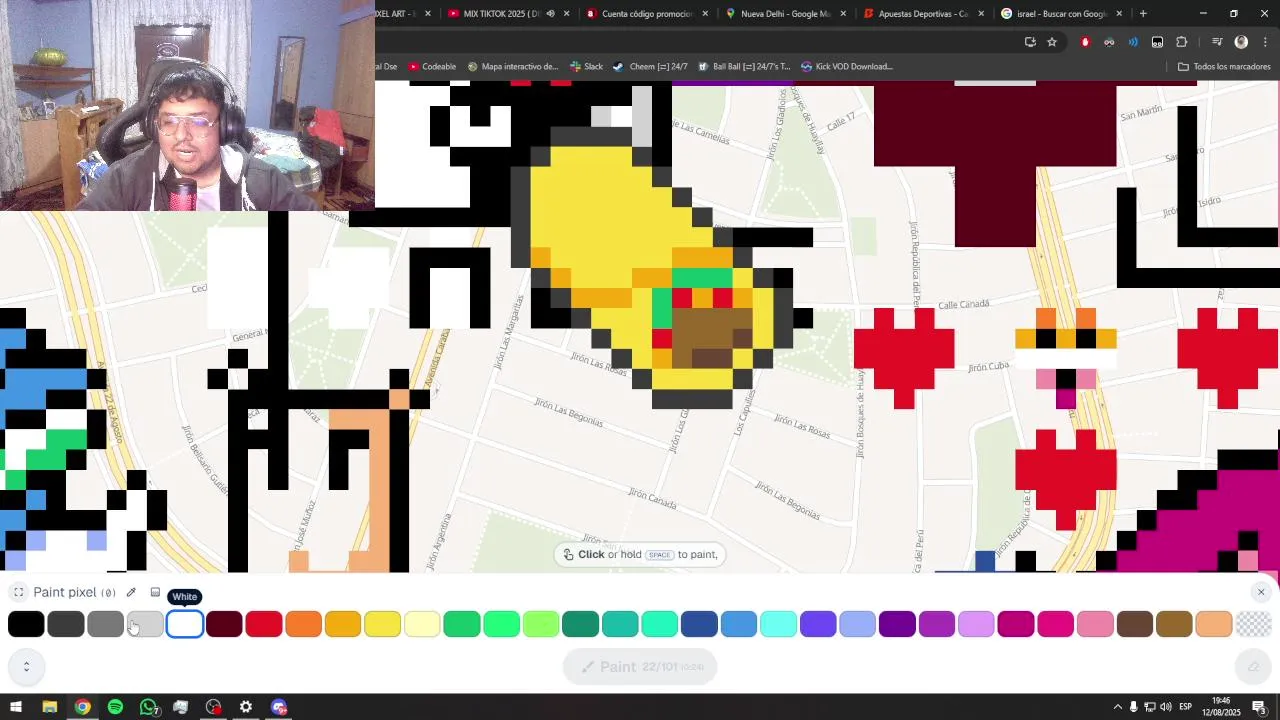Pick the tan brown color swatch

1174,624
